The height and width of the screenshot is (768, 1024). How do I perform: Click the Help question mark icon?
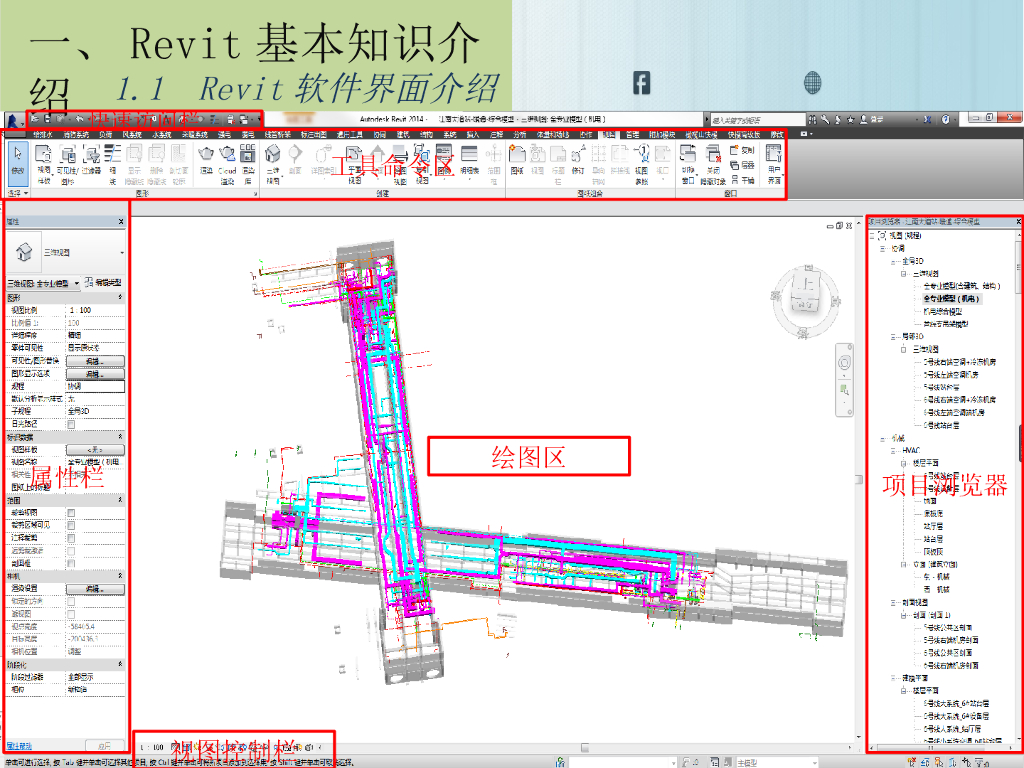pyautogui.click(x=944, y=119)
